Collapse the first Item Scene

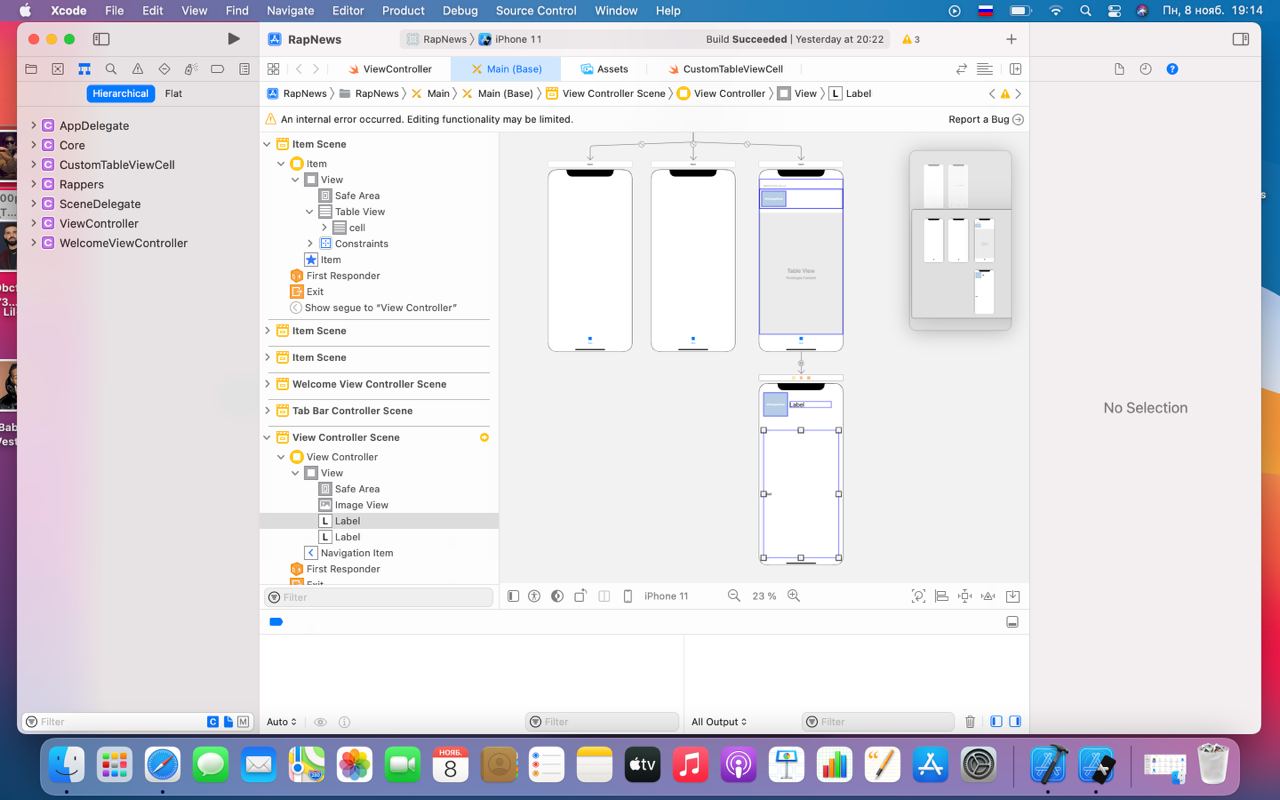[x=267, y=144]
